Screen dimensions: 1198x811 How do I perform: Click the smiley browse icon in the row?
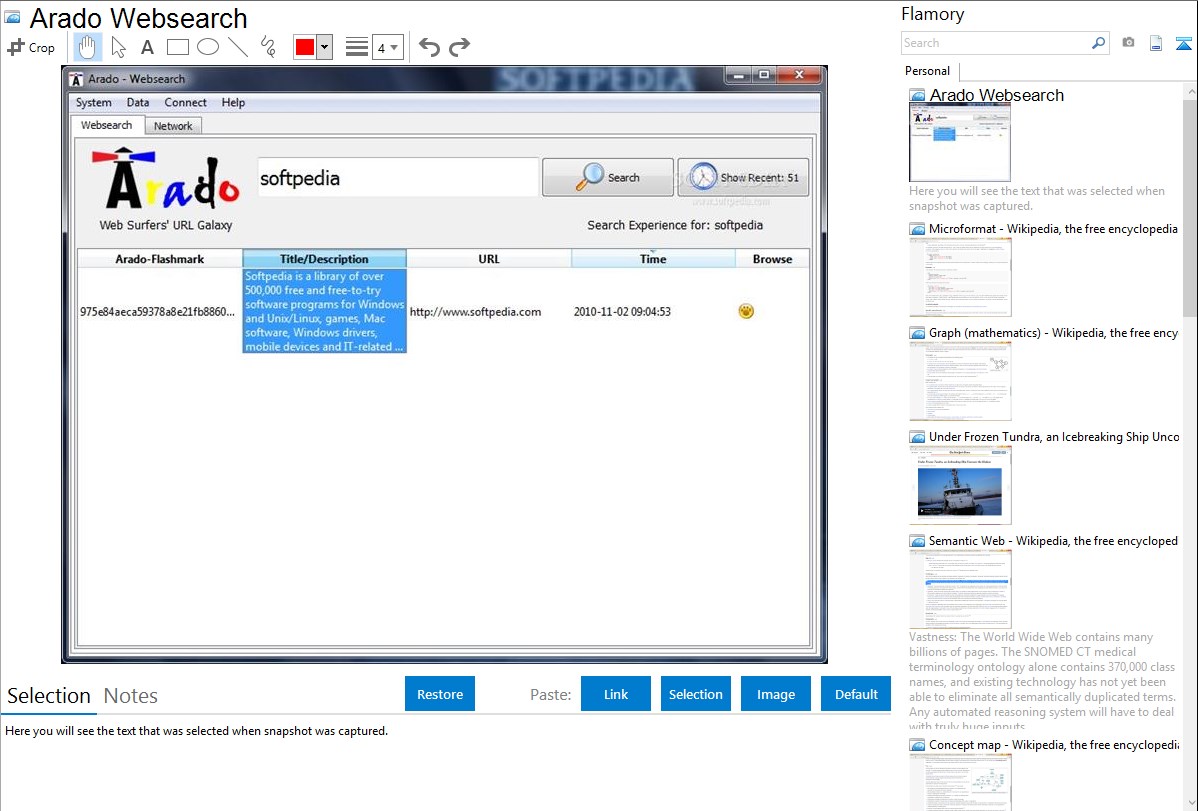point(746,311)
